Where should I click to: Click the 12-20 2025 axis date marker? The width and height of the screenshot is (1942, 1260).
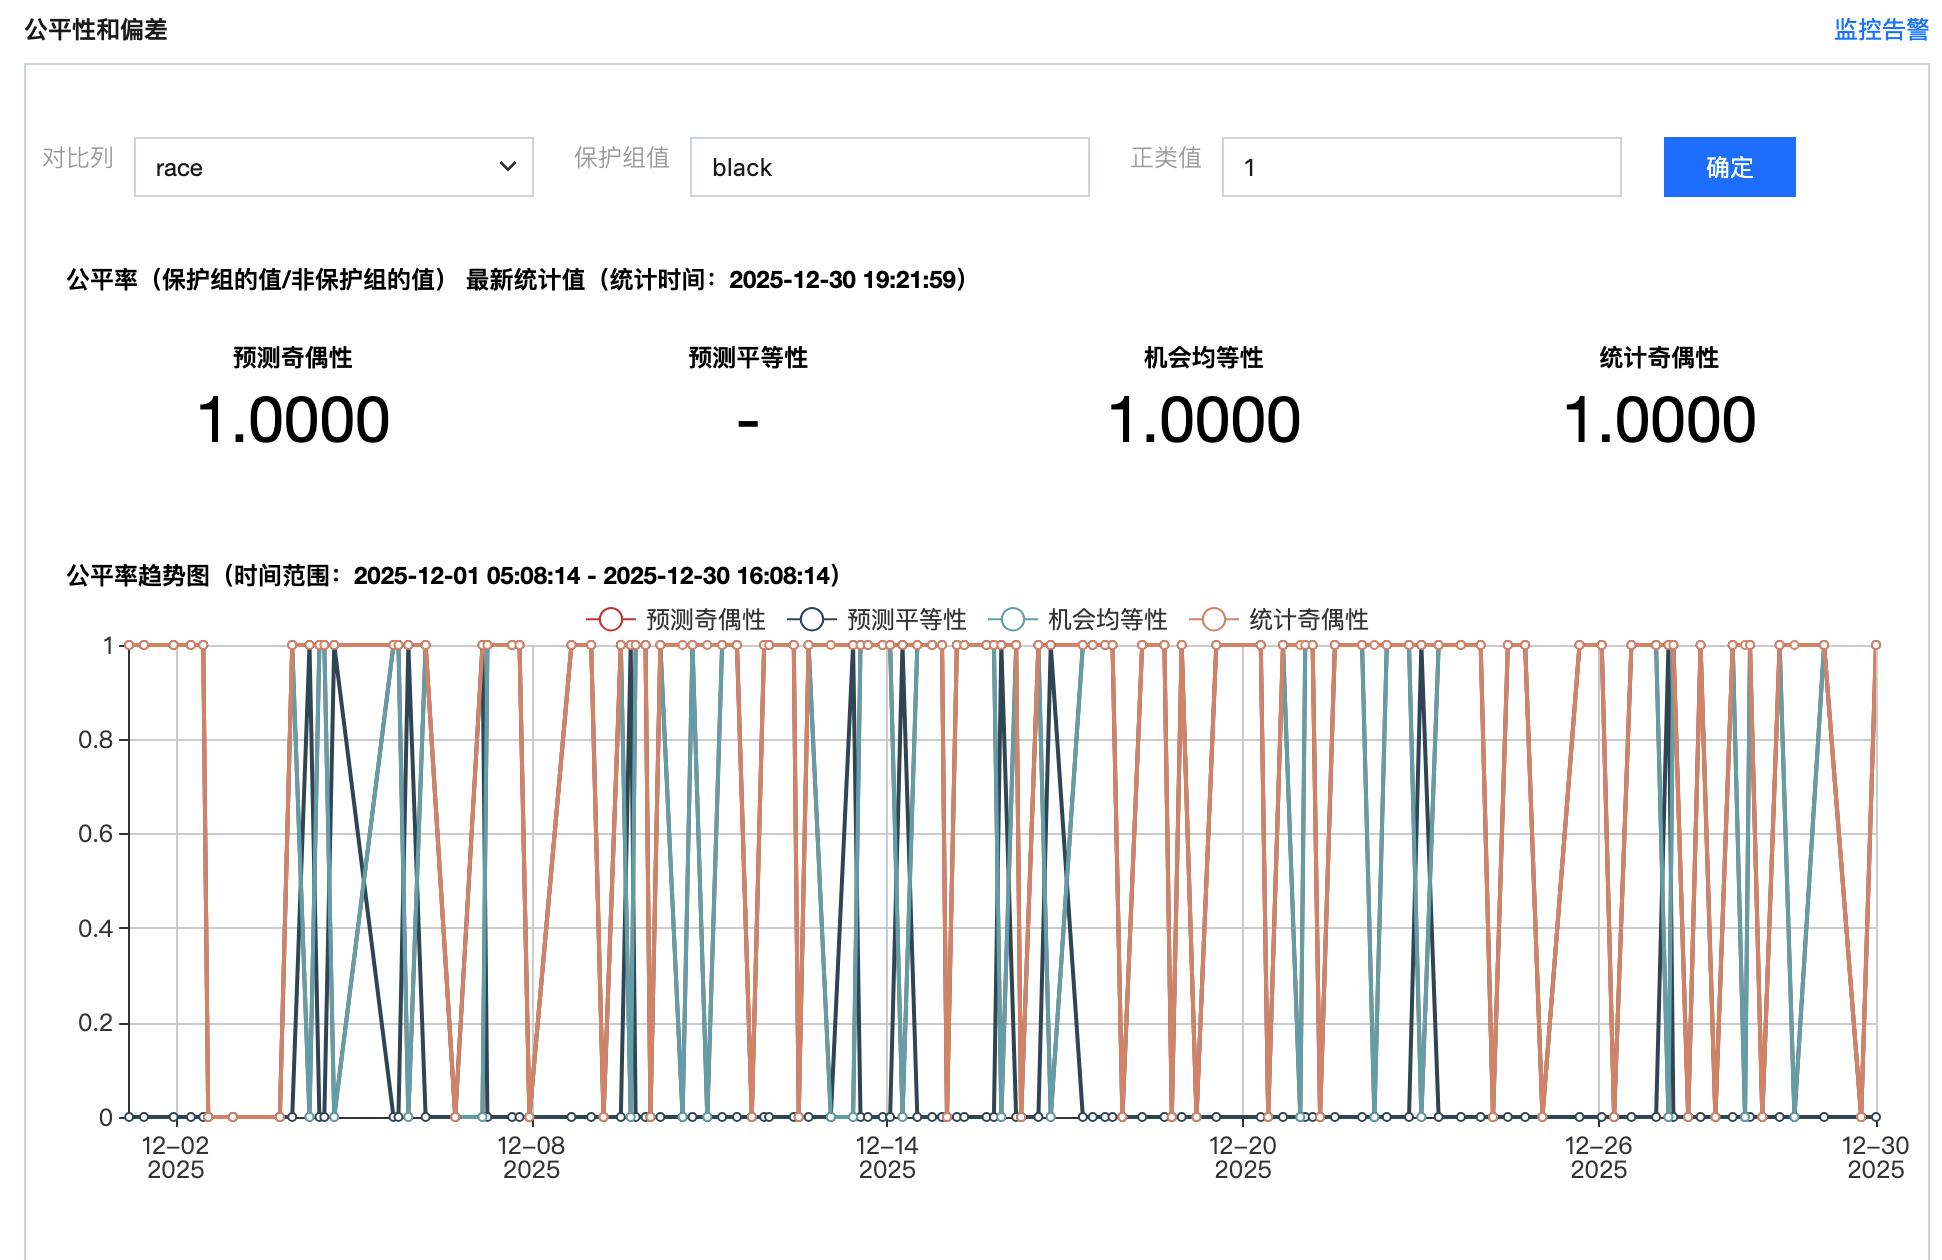pos(1242,1157)
